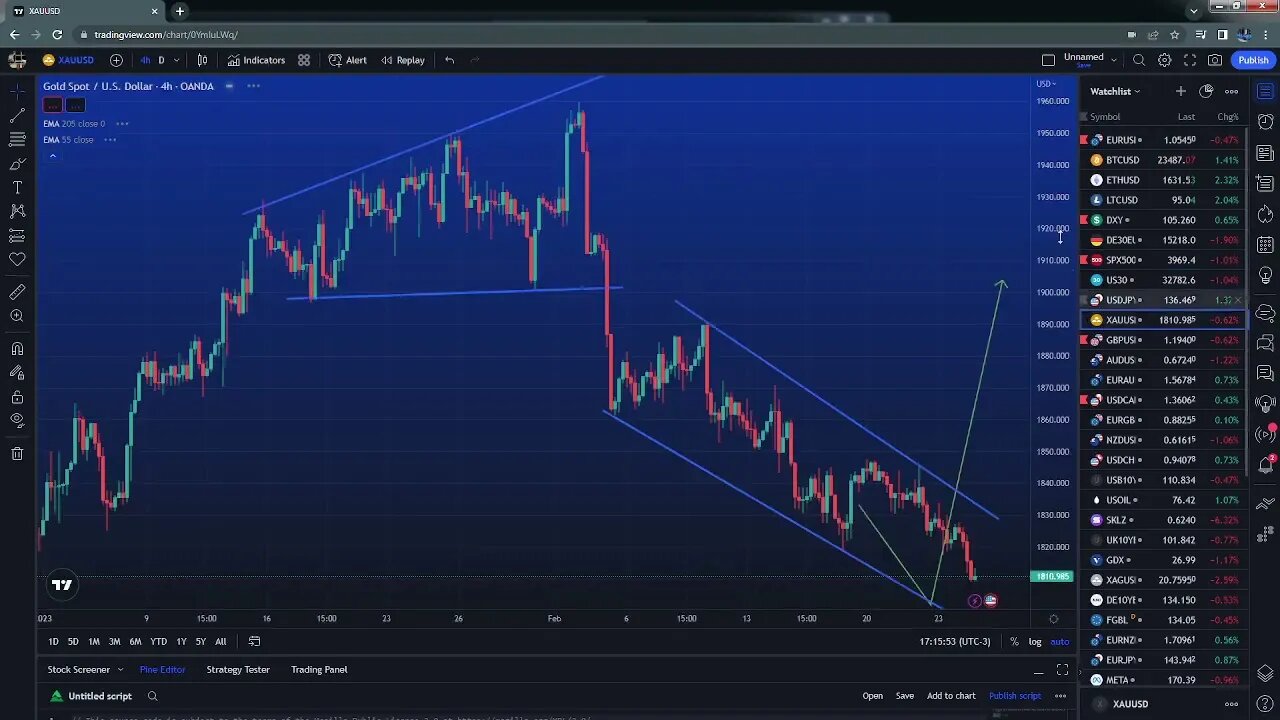Image resolution: width=1280 pixels, height=720 pixels.
Task: Click the chart time axis settings icon
Action: [x=1053, y=619]
